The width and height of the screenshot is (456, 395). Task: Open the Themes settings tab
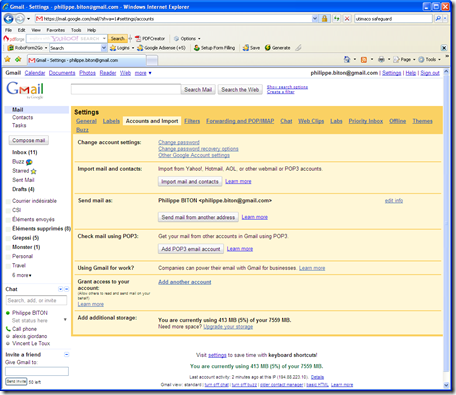pos(422,121)
